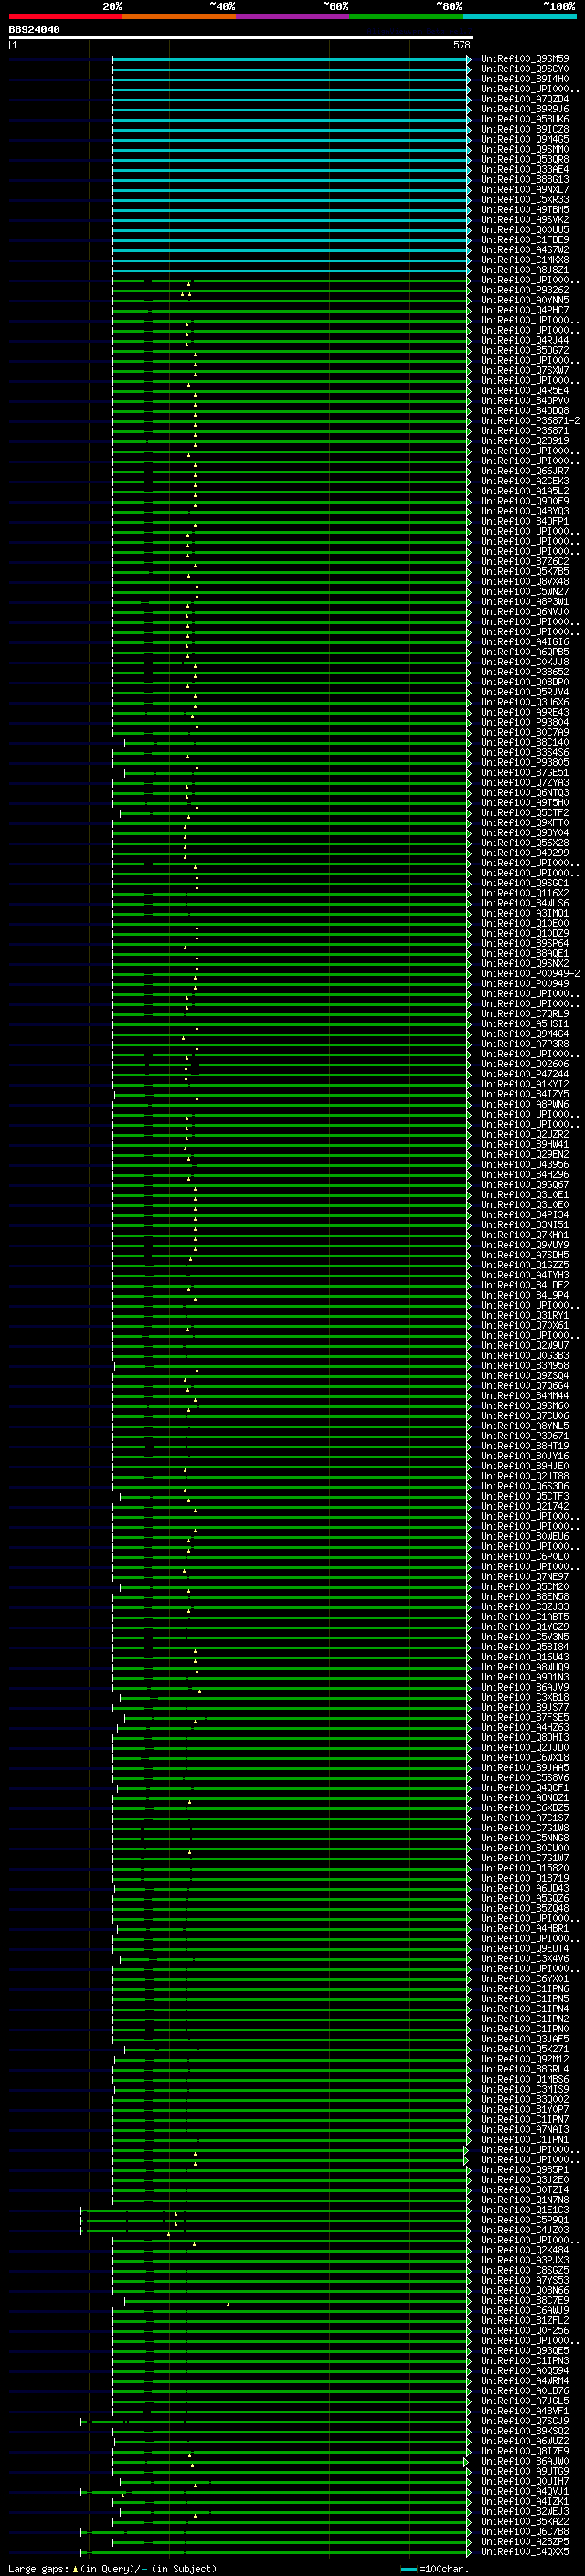
Task: Click the cyan alignment bar for UniRef100_Q9SM59
Action: (x=291, y=59)
